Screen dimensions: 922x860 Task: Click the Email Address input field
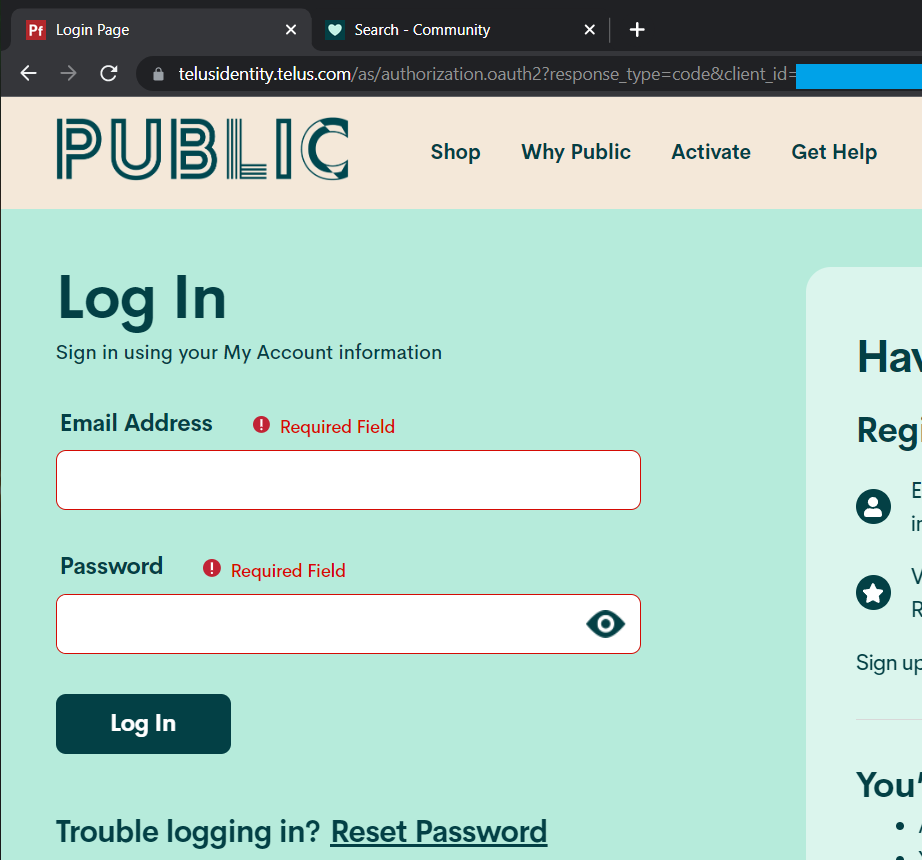click(x=348, y=480)
